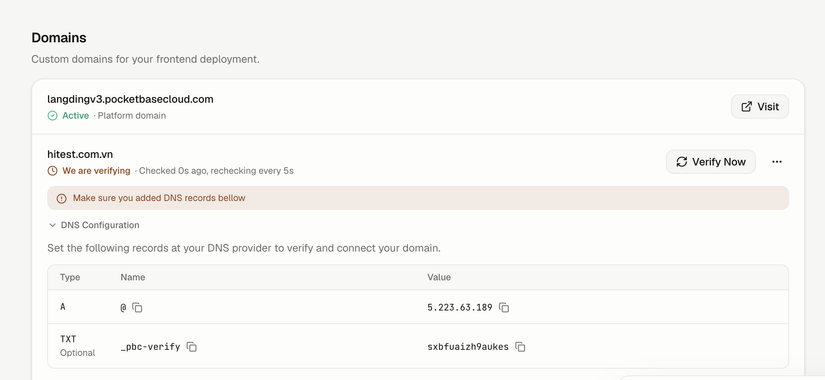Click the warning icon in the DNS alert
Viewport: 825px width, 380px height.
62,198
